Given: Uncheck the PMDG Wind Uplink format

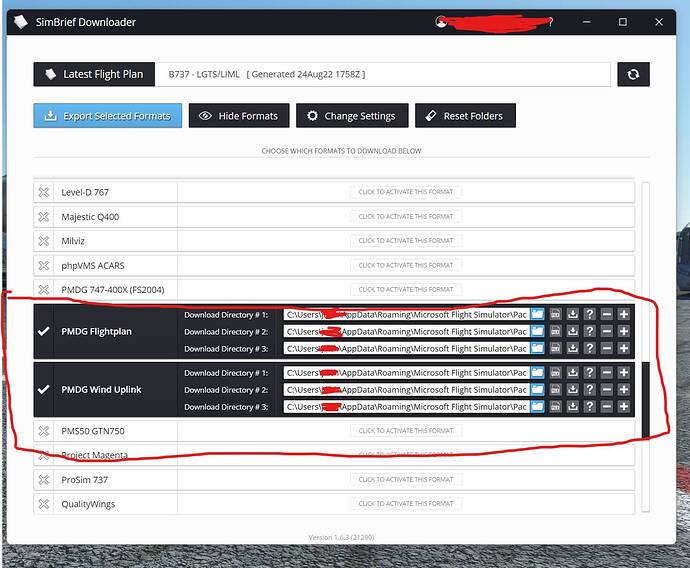Looking at the screenshot, I should 43,390.
